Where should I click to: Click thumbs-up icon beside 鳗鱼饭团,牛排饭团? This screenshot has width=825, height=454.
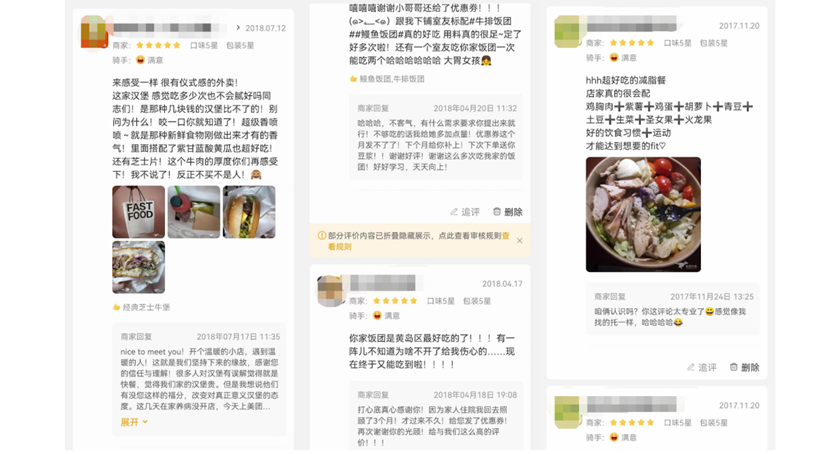click(x=354, y=79)
